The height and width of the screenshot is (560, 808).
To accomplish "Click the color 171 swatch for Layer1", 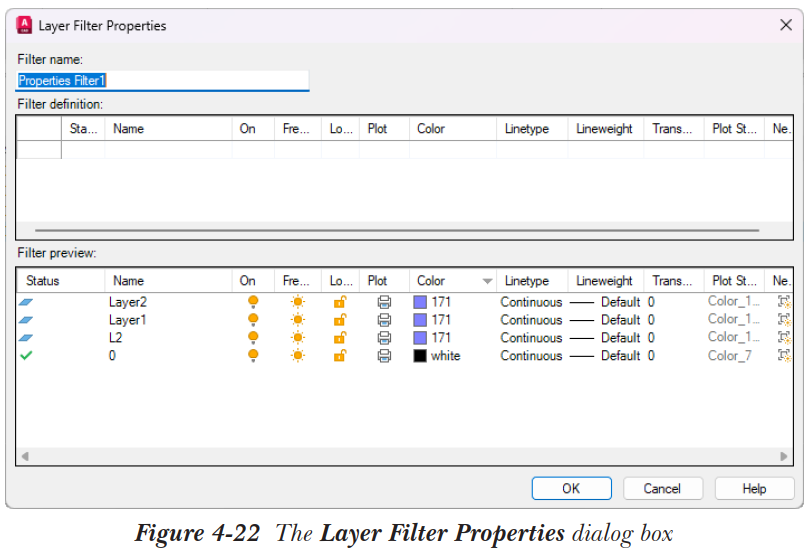I will pyautogui.click(x=420, y=320).
